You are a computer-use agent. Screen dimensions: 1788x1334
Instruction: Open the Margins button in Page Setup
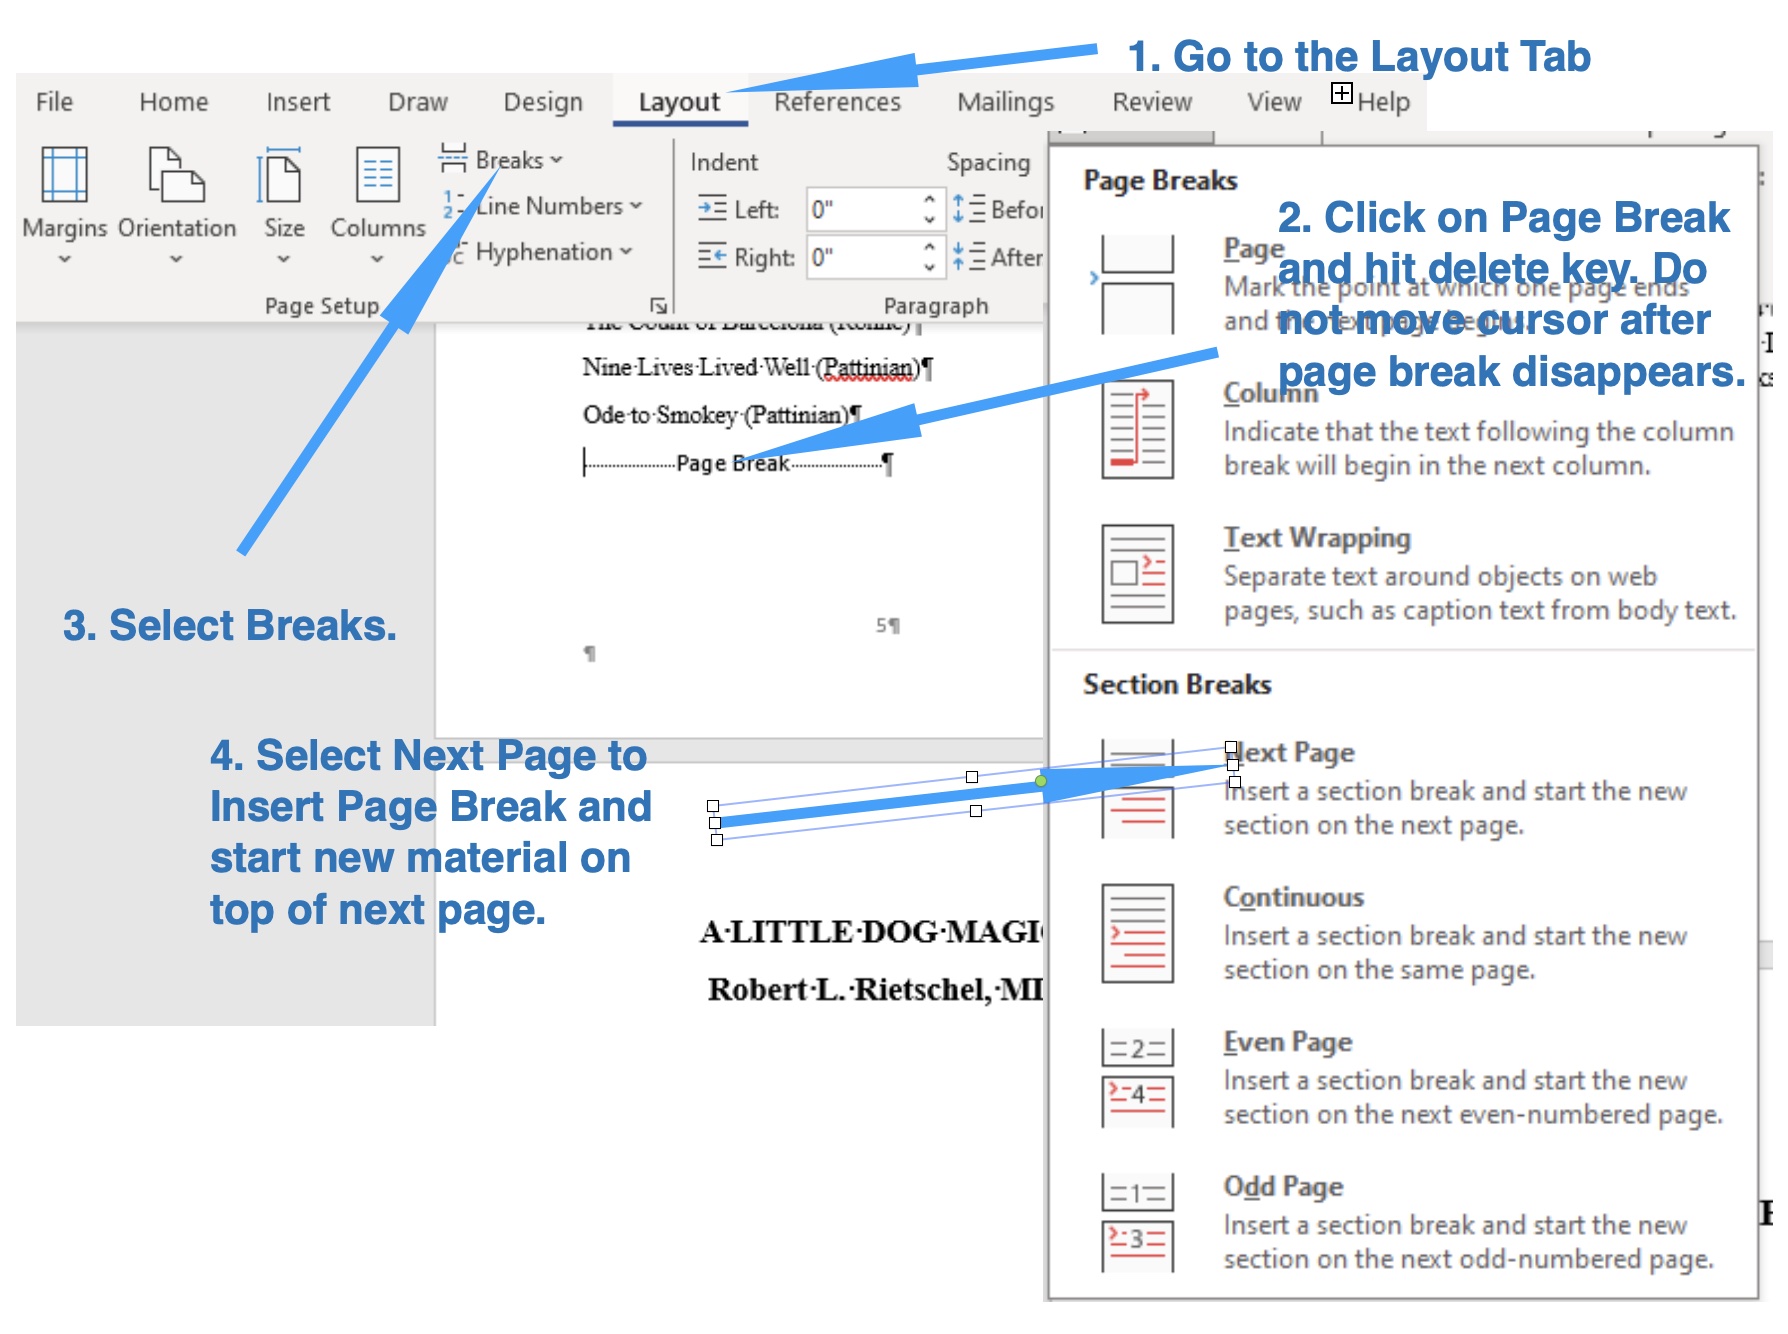pyautogui.click(x=64, y=205)
